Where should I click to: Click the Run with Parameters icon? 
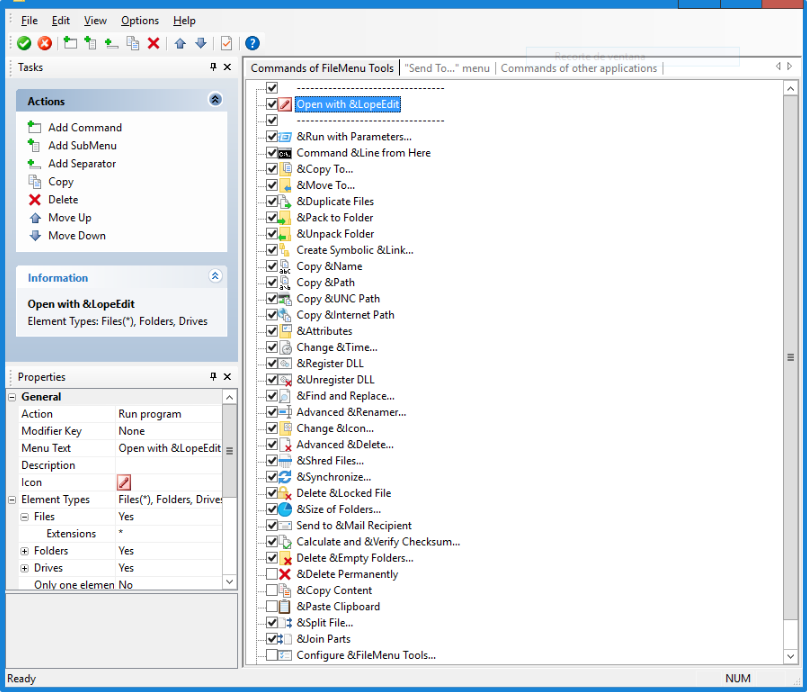tap(285, 137)
